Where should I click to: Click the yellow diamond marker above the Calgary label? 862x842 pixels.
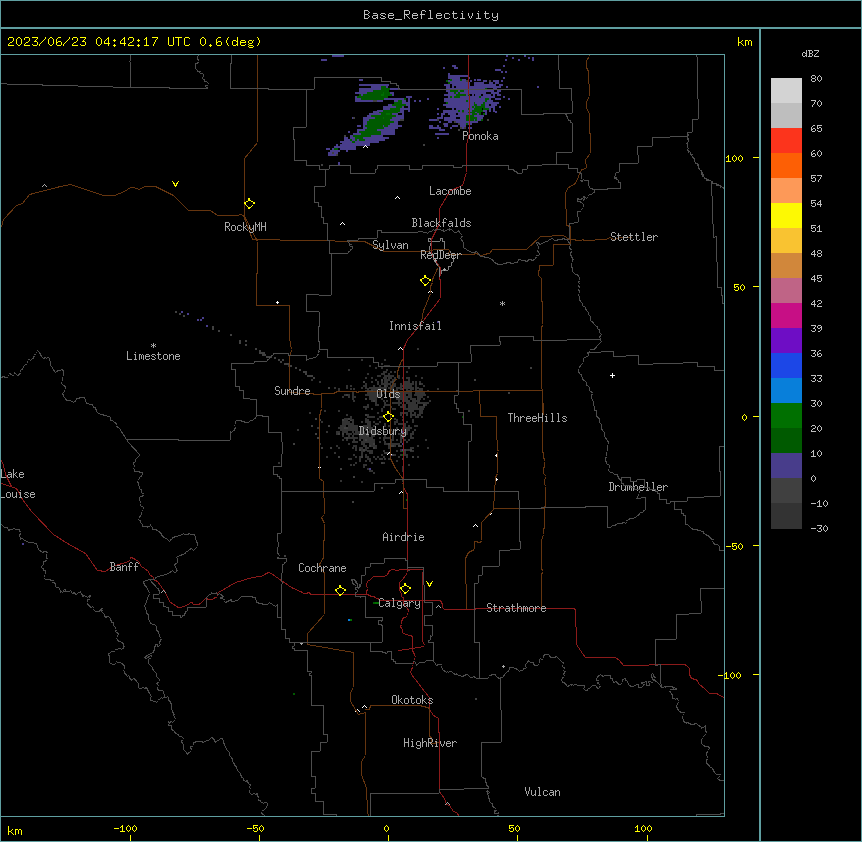coord(405,589)
